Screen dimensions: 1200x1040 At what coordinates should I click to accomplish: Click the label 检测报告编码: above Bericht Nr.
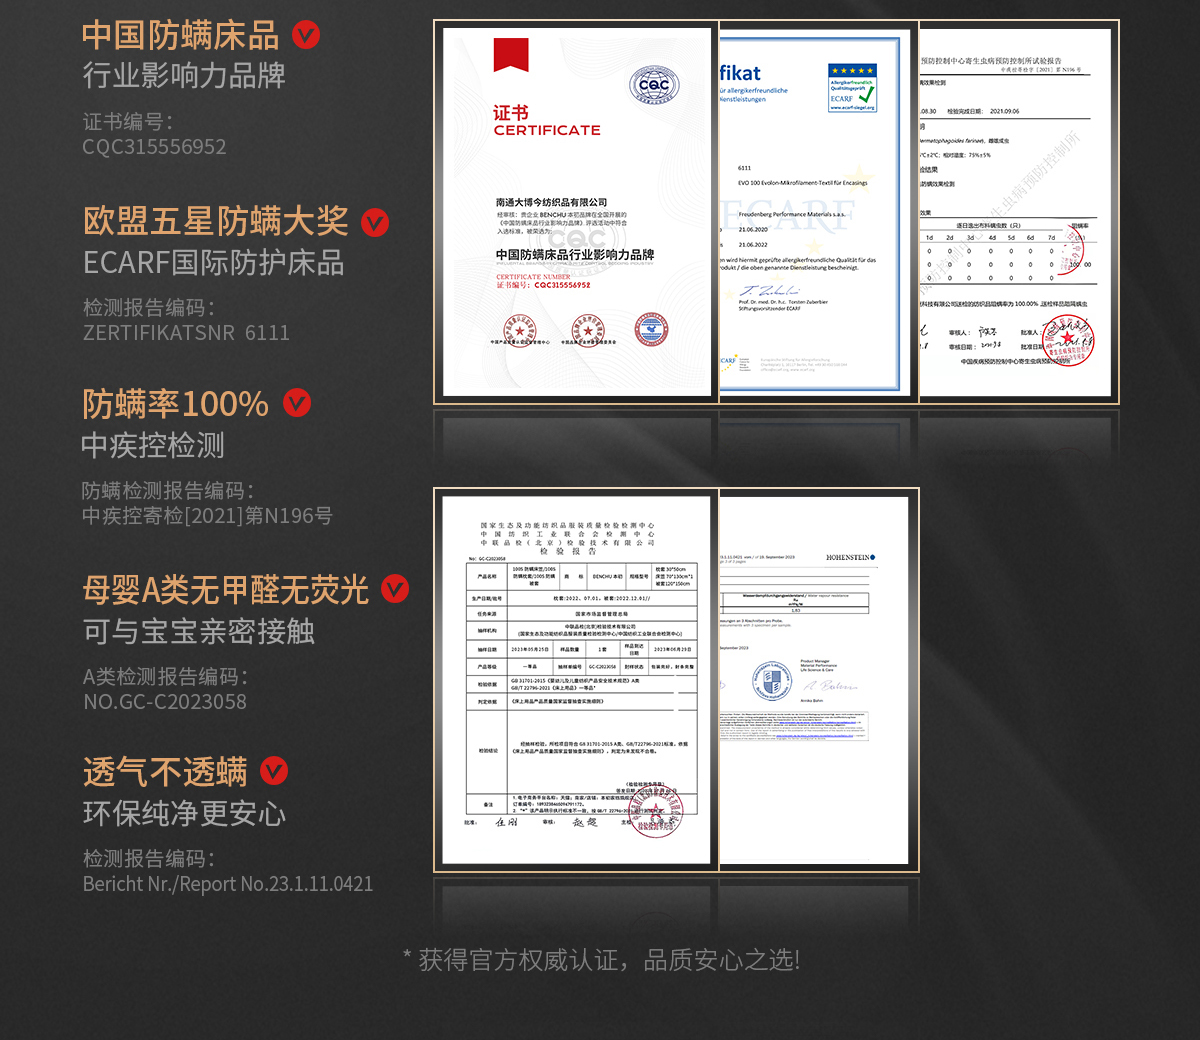[x=149, y=859]
